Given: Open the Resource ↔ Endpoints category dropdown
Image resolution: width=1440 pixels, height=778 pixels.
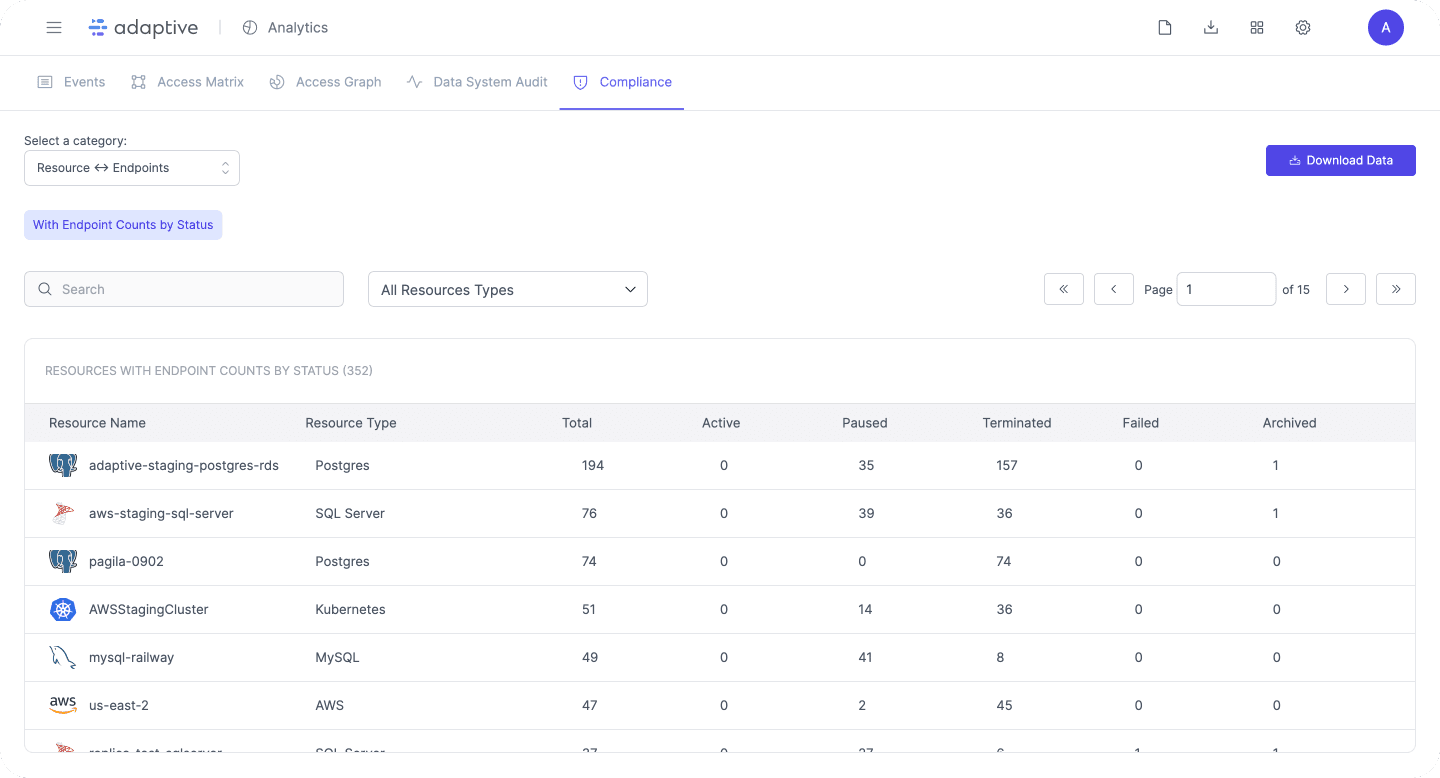Looking at the screenshot, I should (132, 168).
